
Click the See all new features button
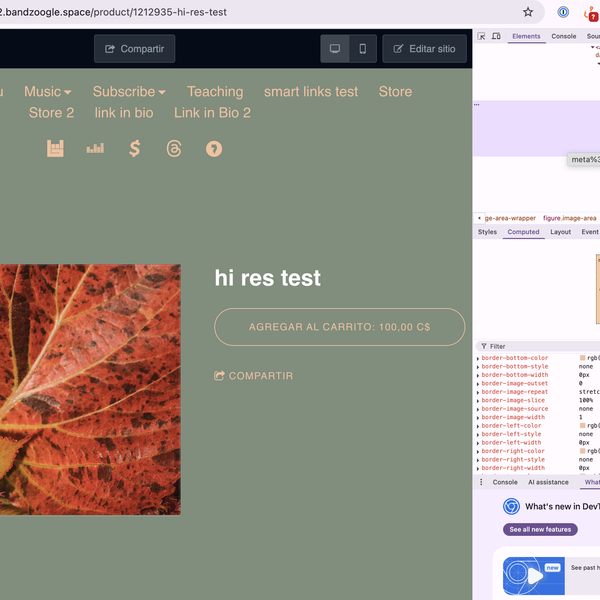[x=540, y=530]
